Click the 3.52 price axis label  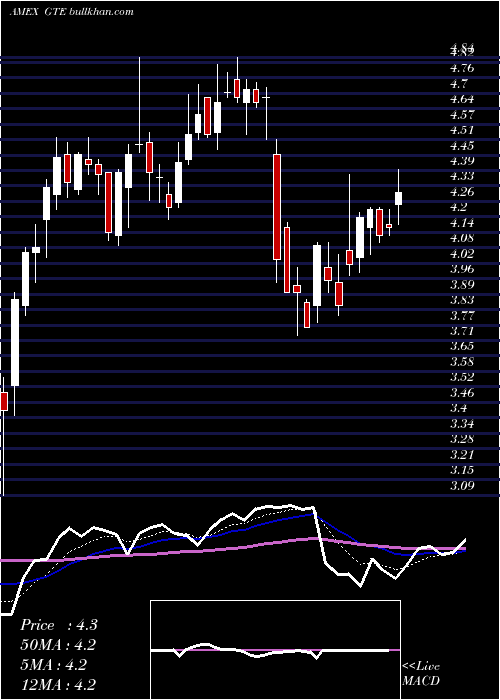coord(464,377)
